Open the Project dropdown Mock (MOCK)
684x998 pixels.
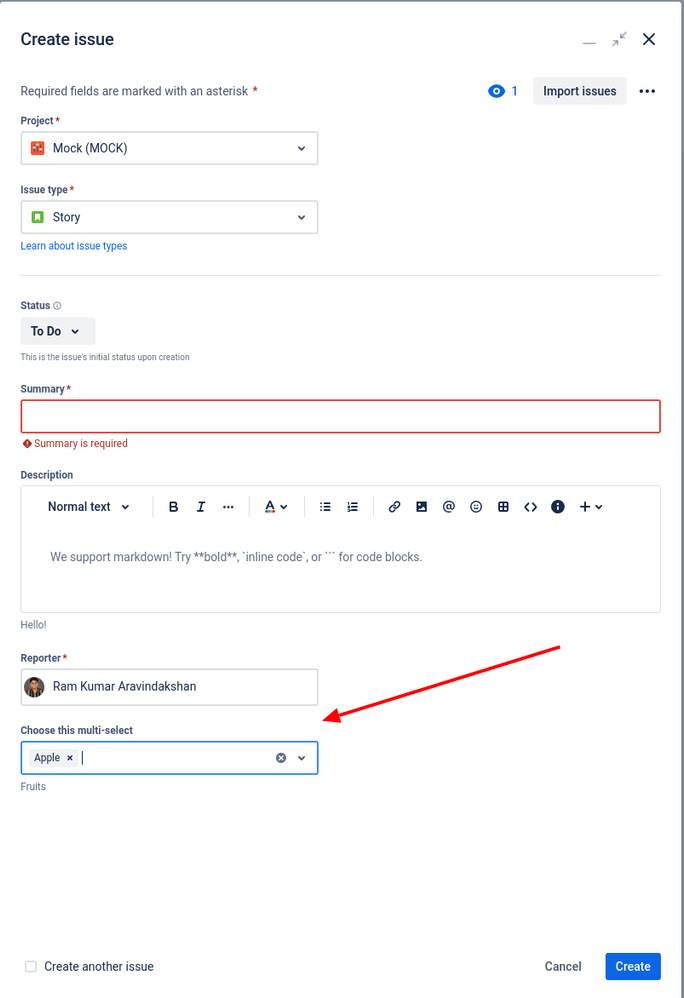click(169, 148)
